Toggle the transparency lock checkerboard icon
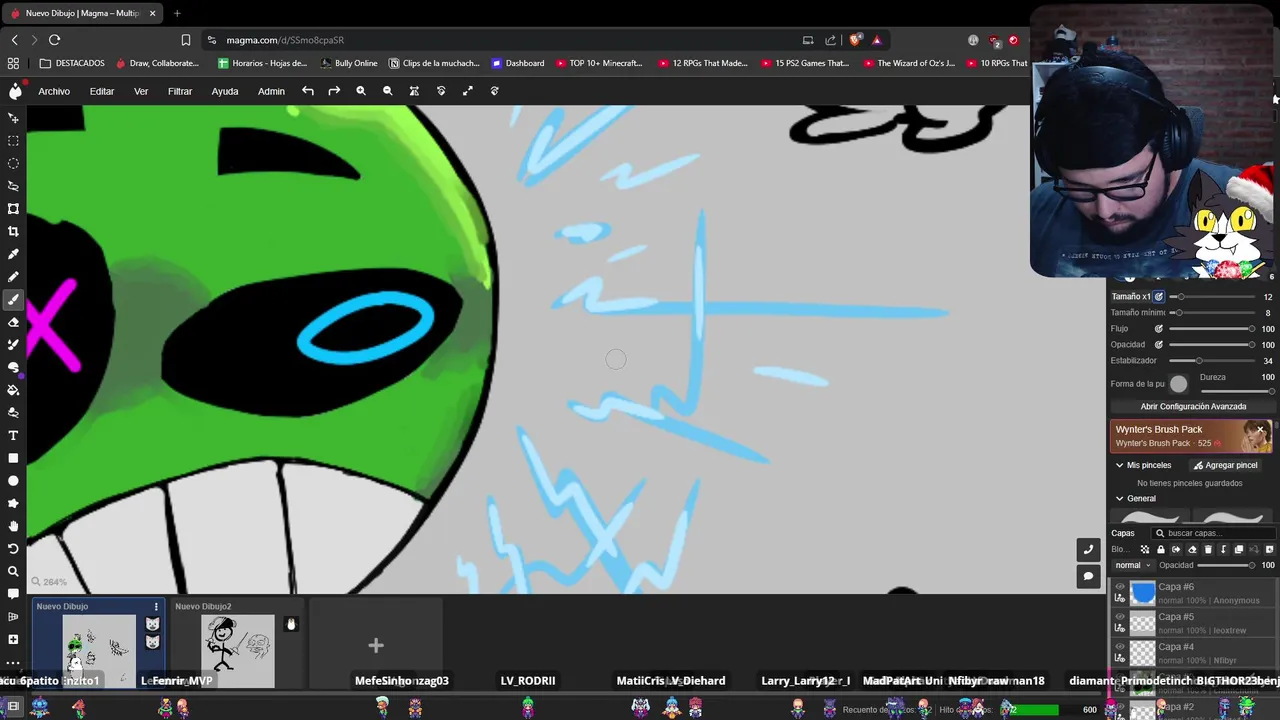This screenshot has width=1280, height=720. point(1145,549)
